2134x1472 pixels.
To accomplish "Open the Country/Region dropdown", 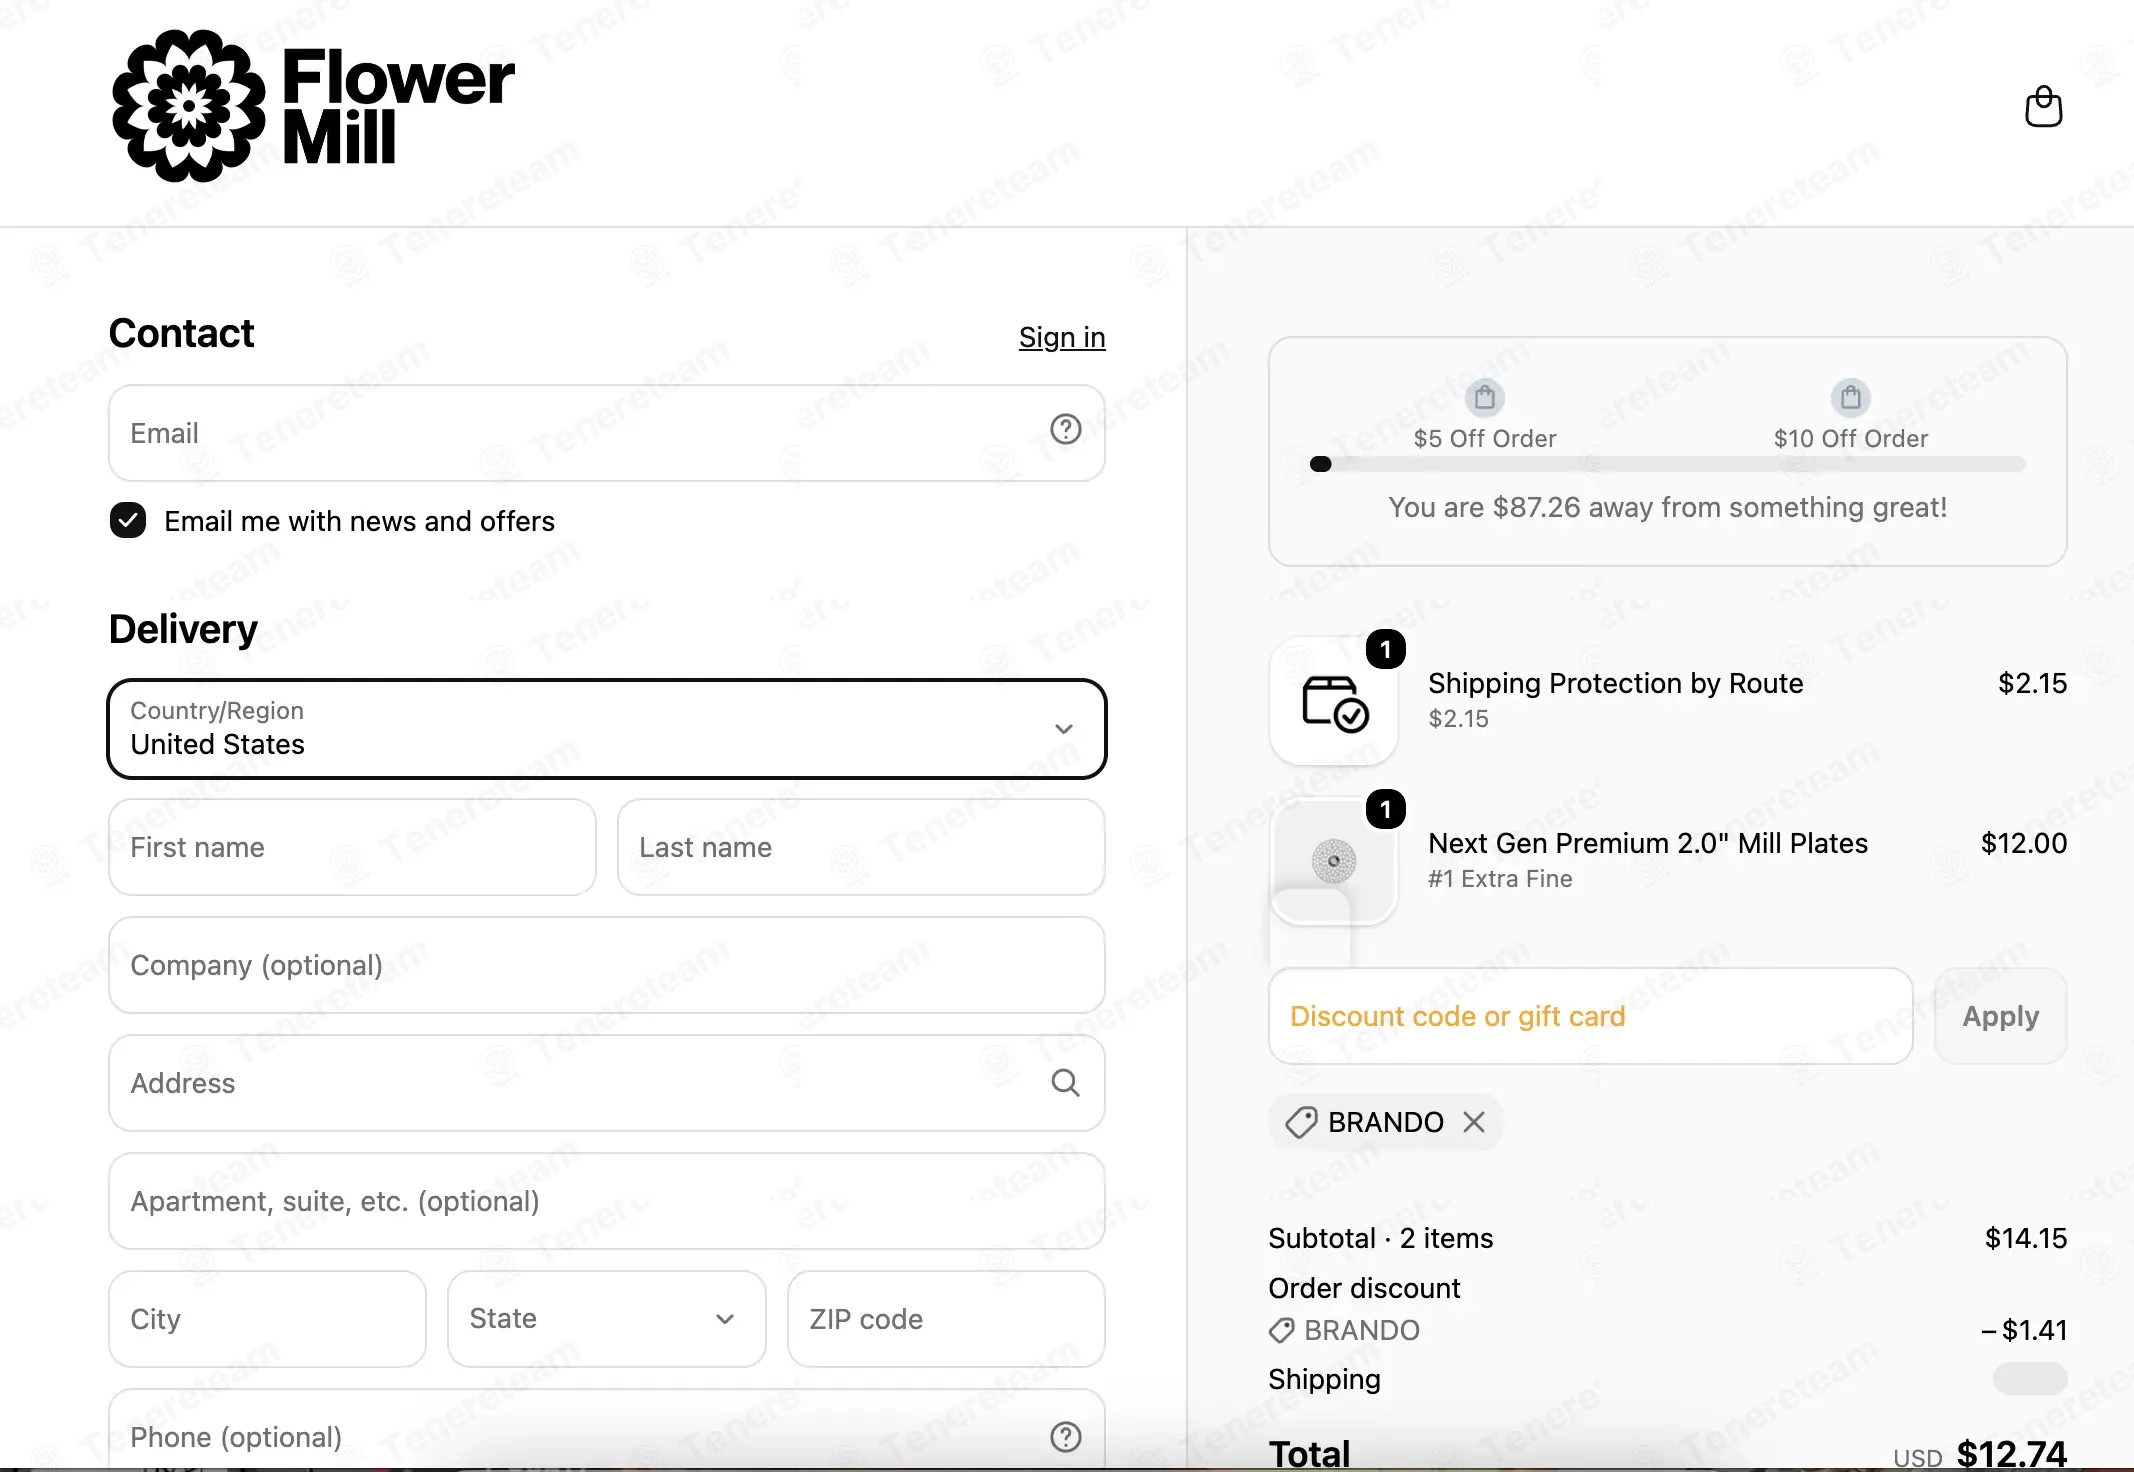I will [x=607, y=728].
